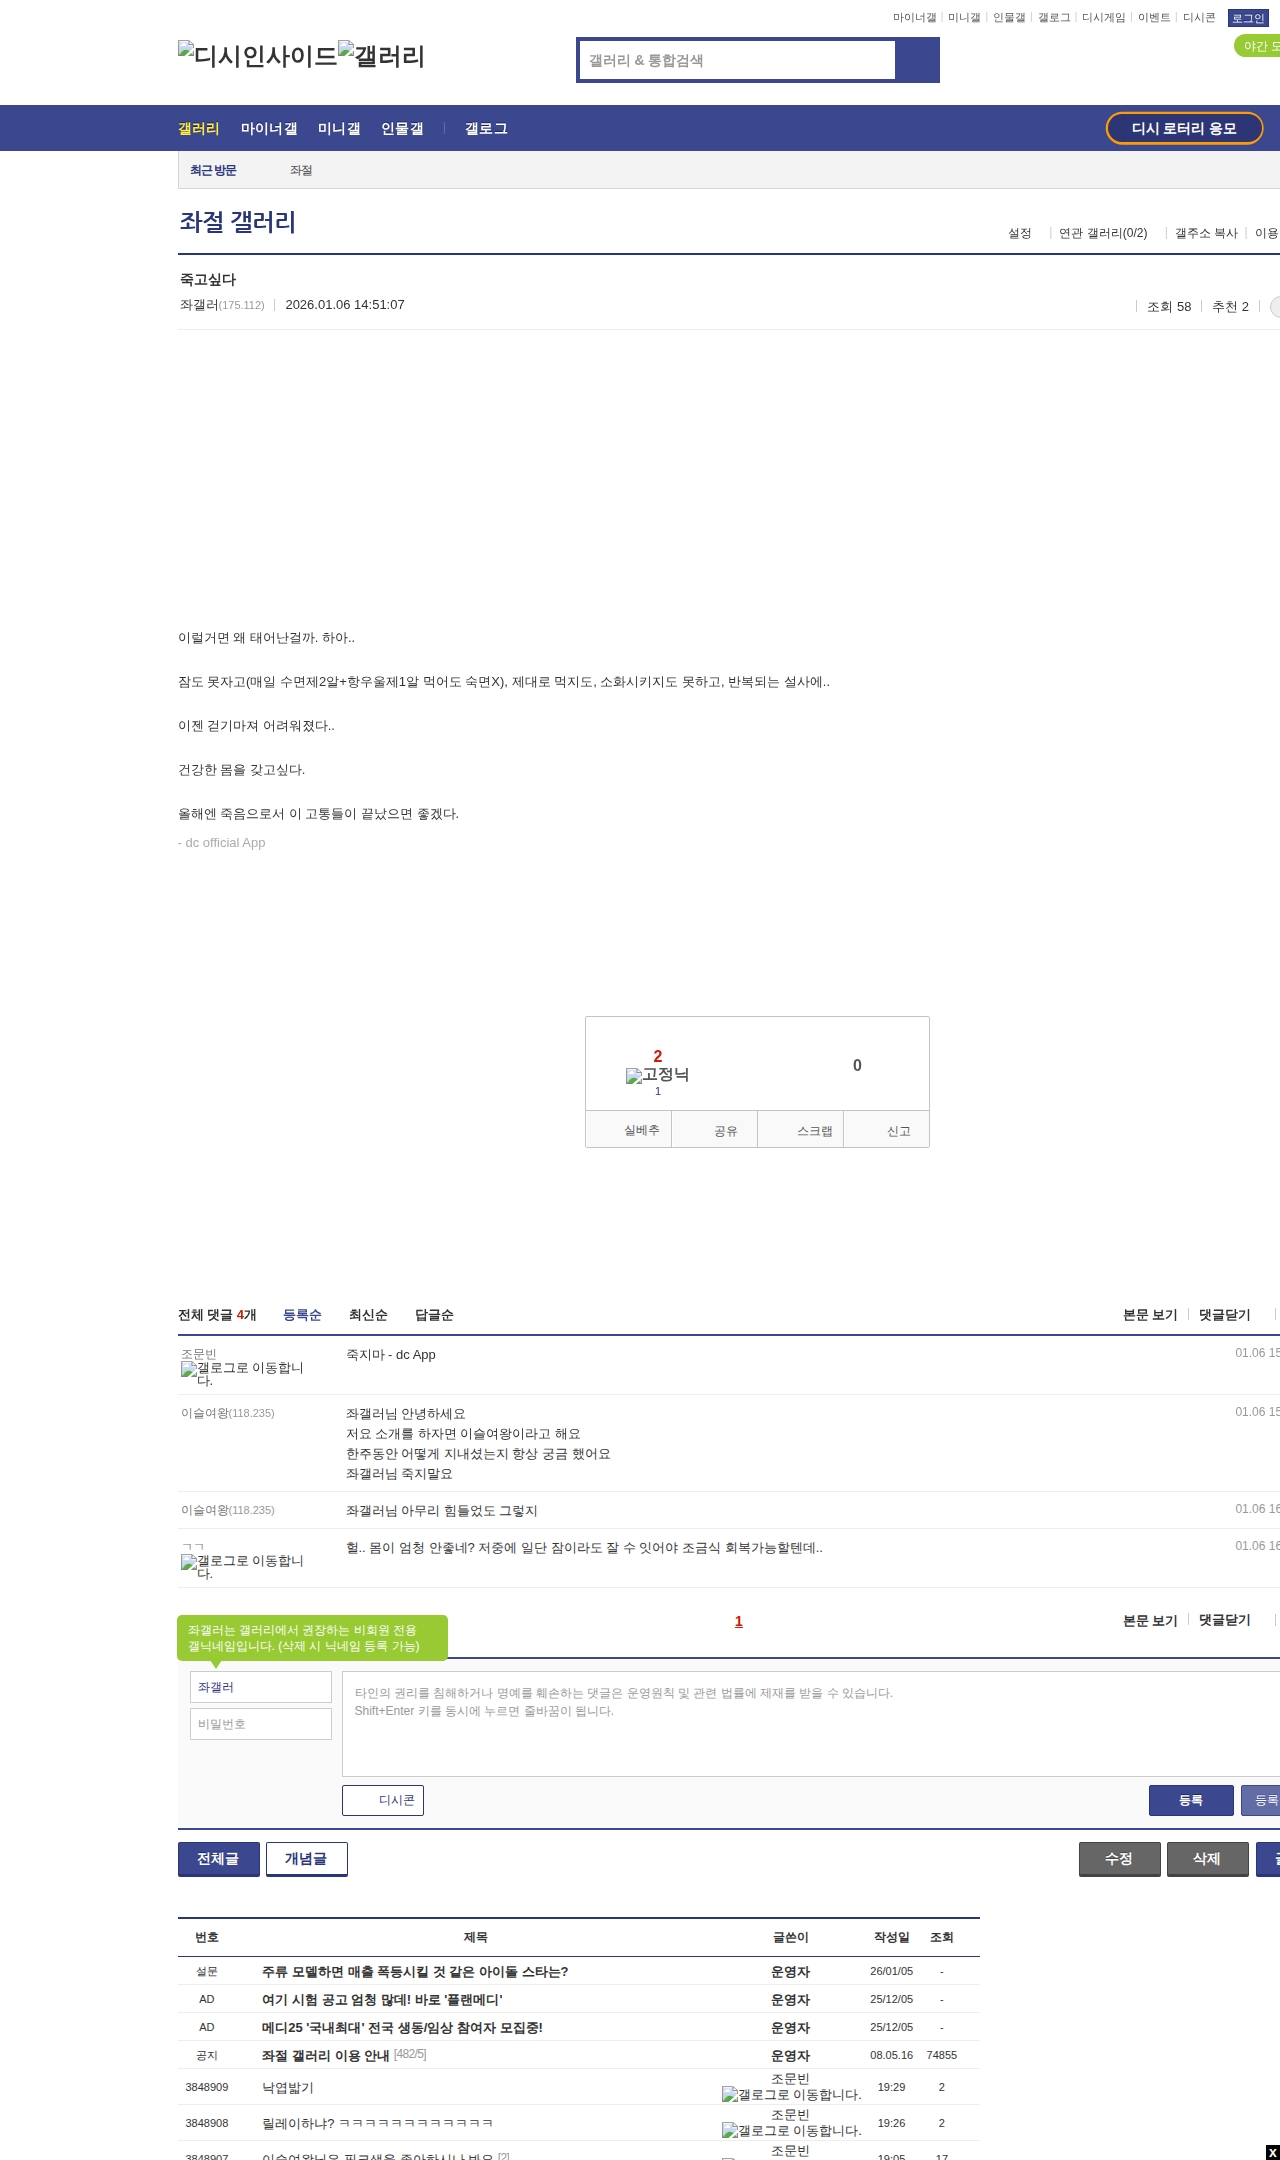
Task: Collapse comments with 댓글닫기 beside page number 1
Action: (1225, 1620)
